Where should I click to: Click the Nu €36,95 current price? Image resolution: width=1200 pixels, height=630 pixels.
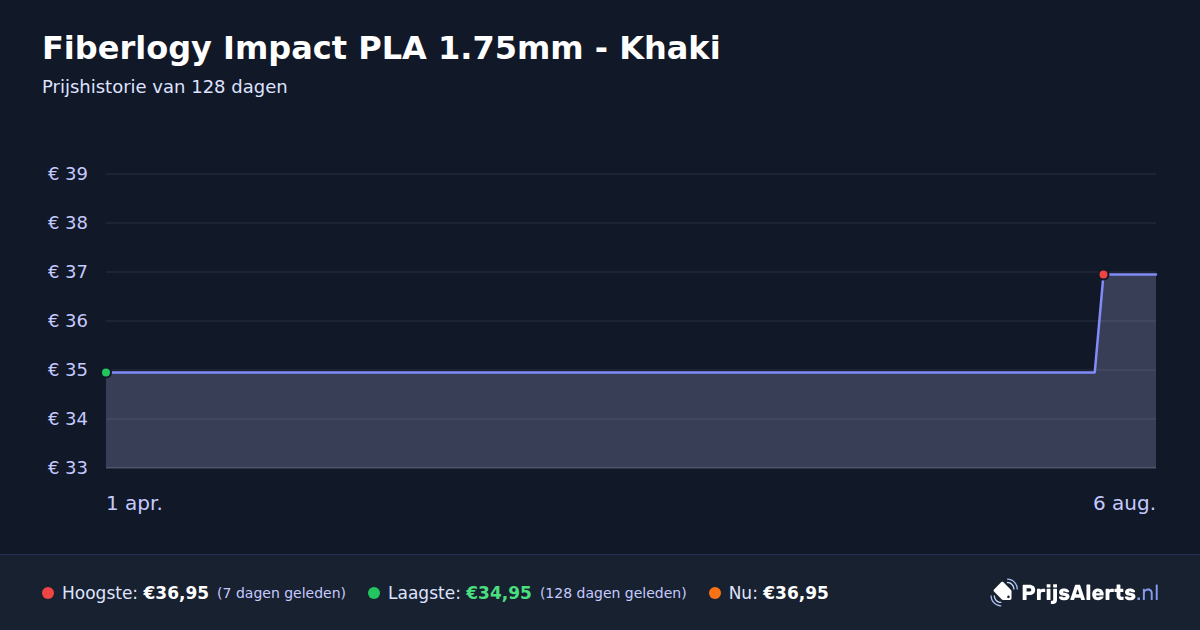click(x=796, y=593)
